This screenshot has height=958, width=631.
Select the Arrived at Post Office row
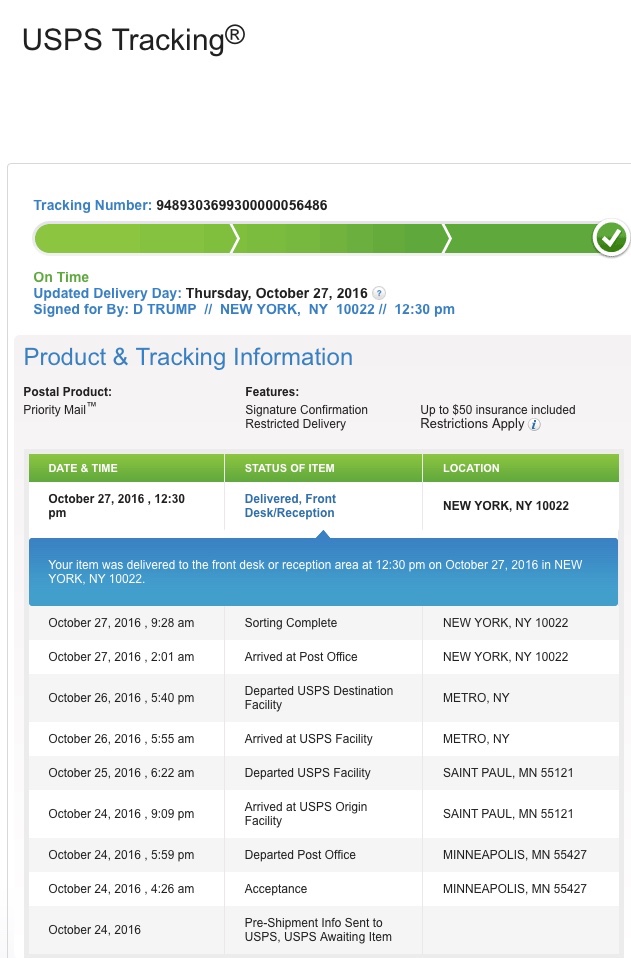point(323,657)
